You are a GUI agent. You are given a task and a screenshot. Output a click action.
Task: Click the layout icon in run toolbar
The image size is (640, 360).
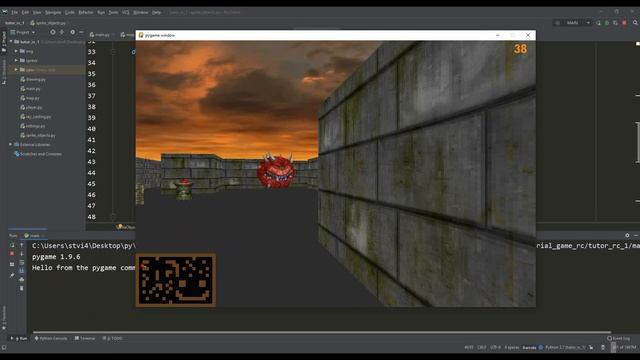[x=12, y=264]
